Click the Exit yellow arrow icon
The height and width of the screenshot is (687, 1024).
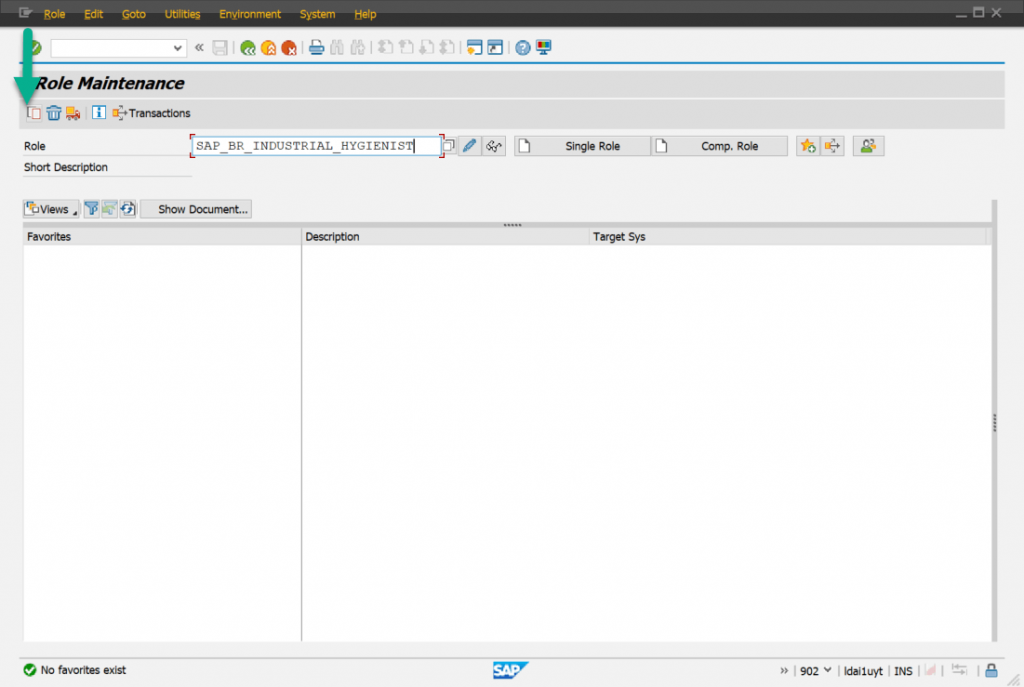(268, 48)
